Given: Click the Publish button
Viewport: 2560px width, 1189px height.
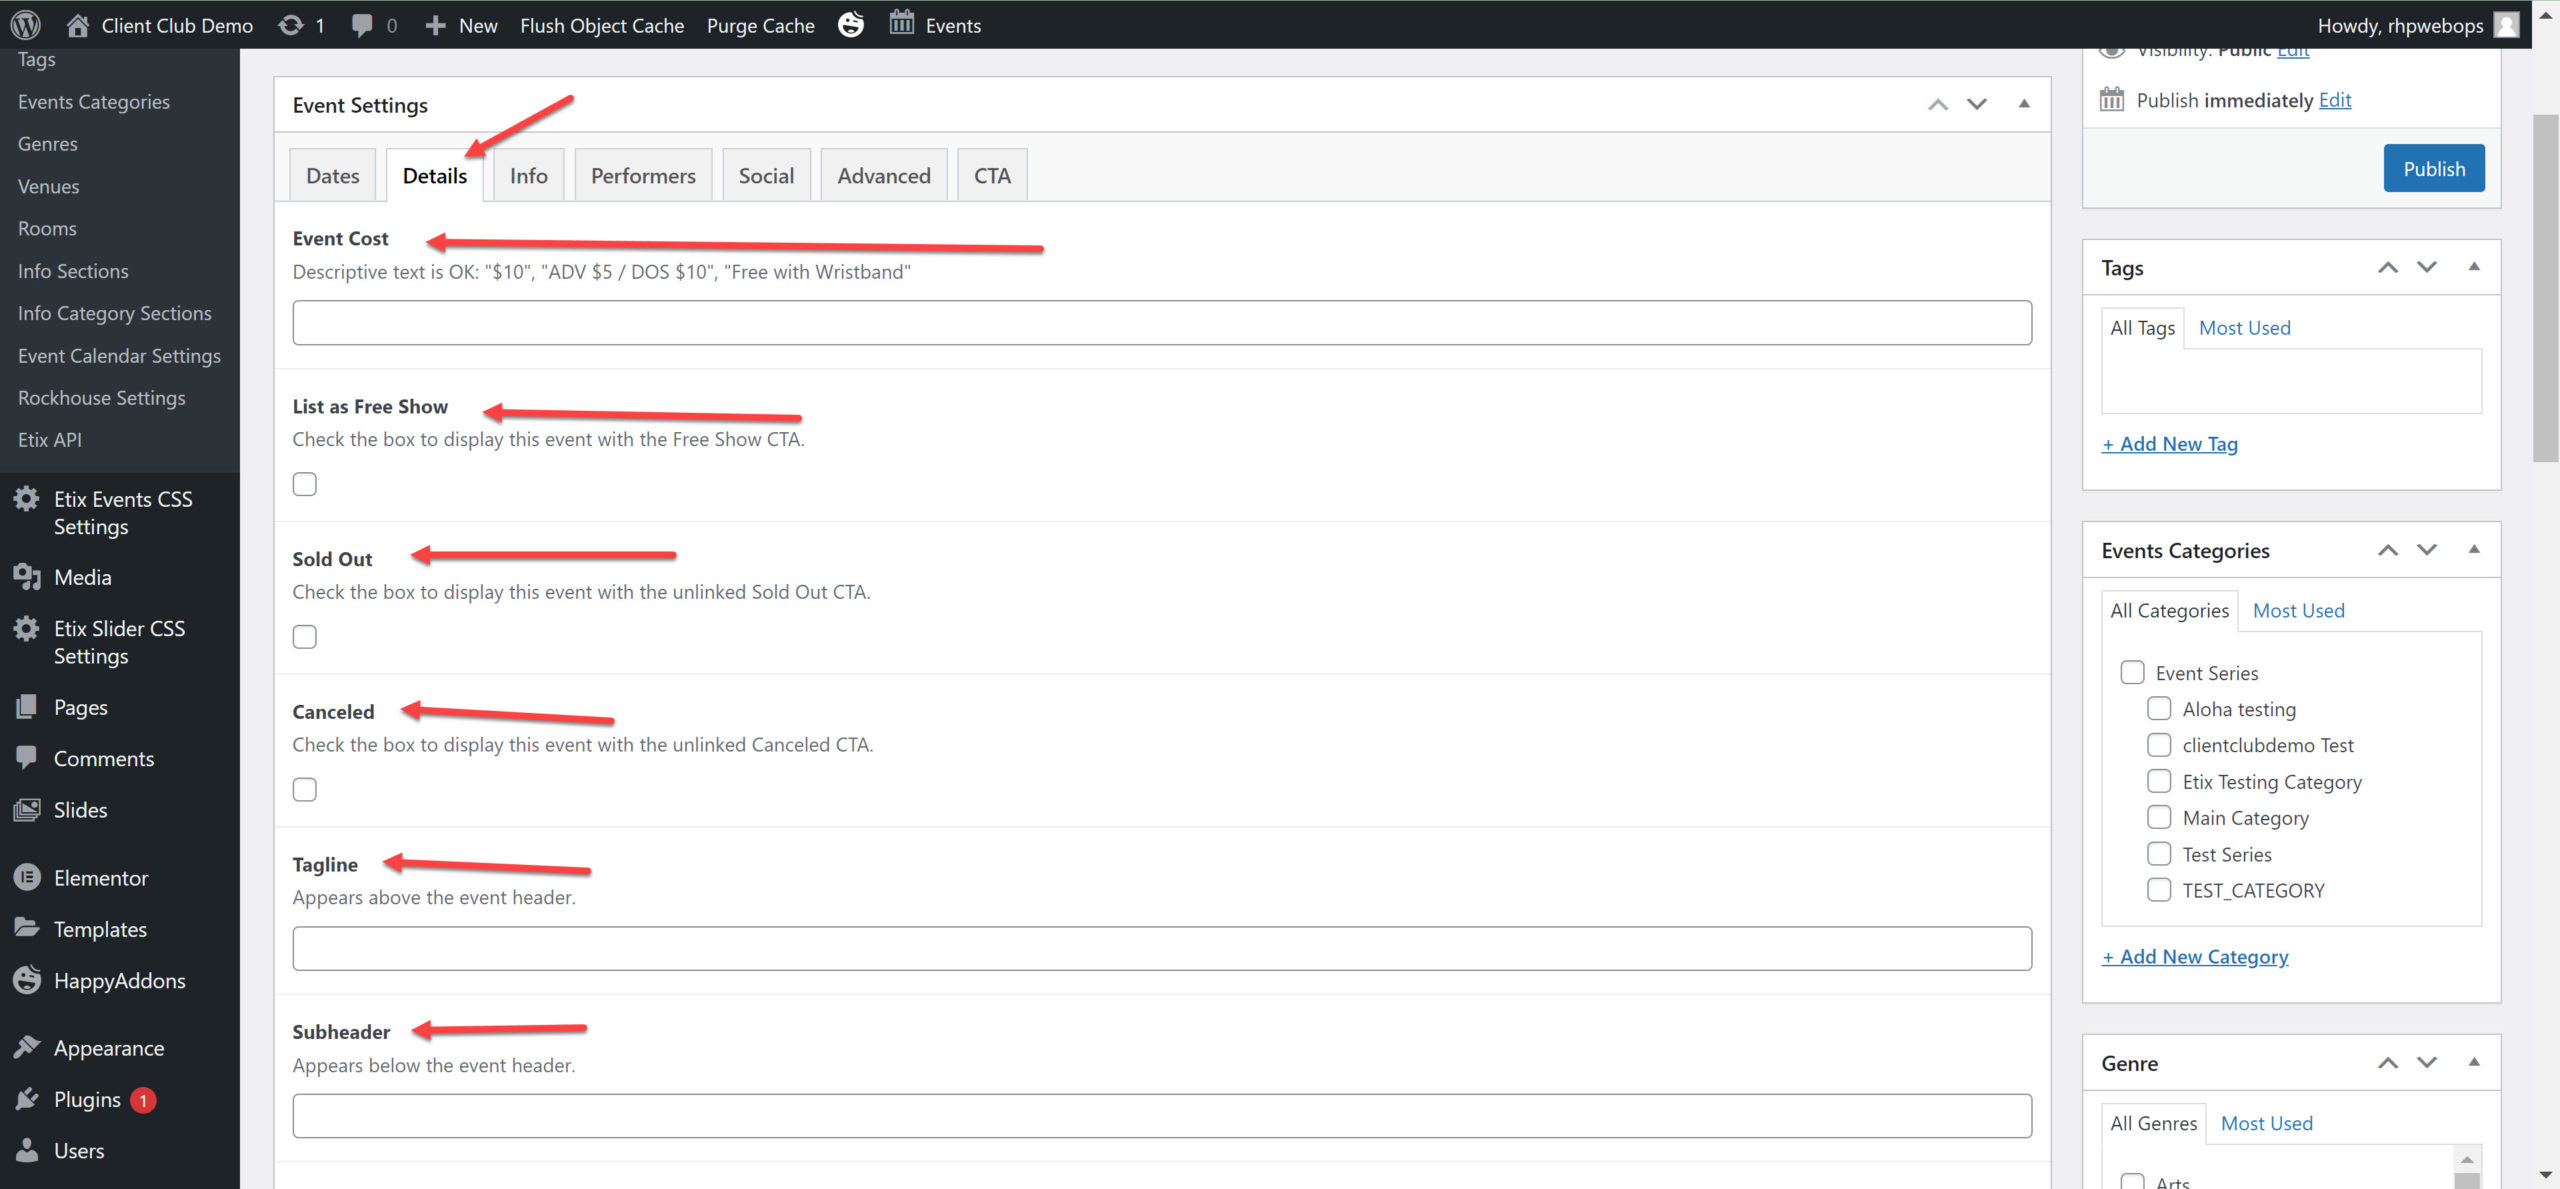Looking at the screenshot, I should tap(2433, 168).
